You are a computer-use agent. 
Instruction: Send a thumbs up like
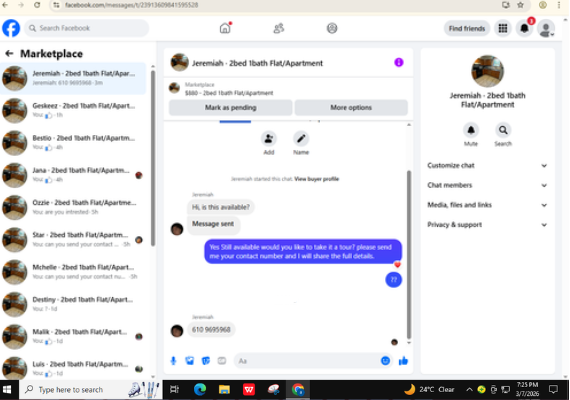(403, 361)
